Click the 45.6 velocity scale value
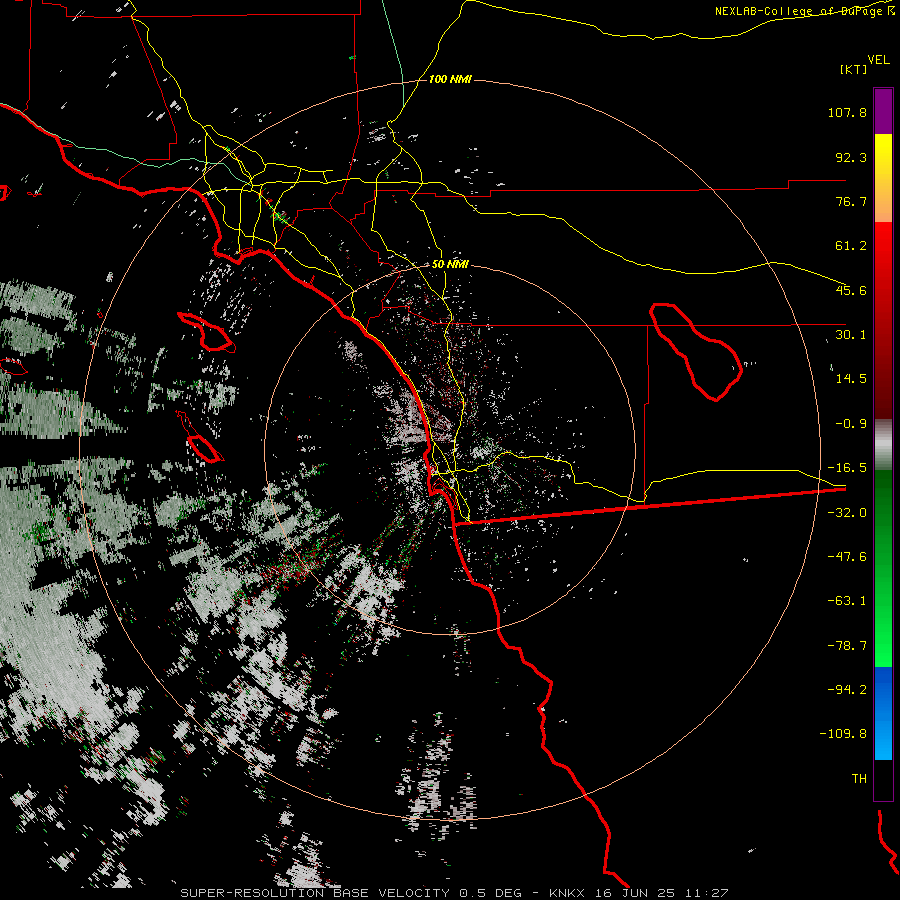Viewport: 900px width, 900px height. coord(851,290)
